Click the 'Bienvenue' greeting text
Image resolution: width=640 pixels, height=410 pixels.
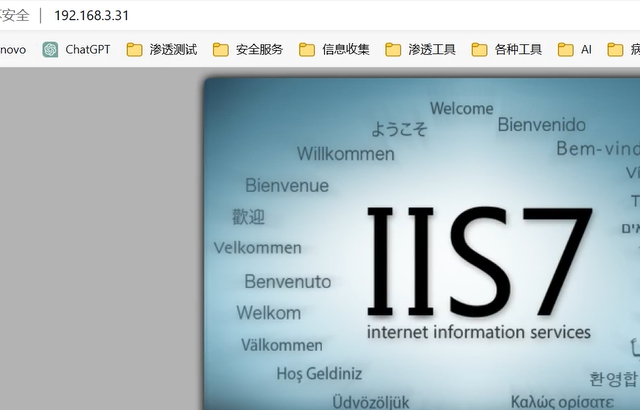coord(286,185)
